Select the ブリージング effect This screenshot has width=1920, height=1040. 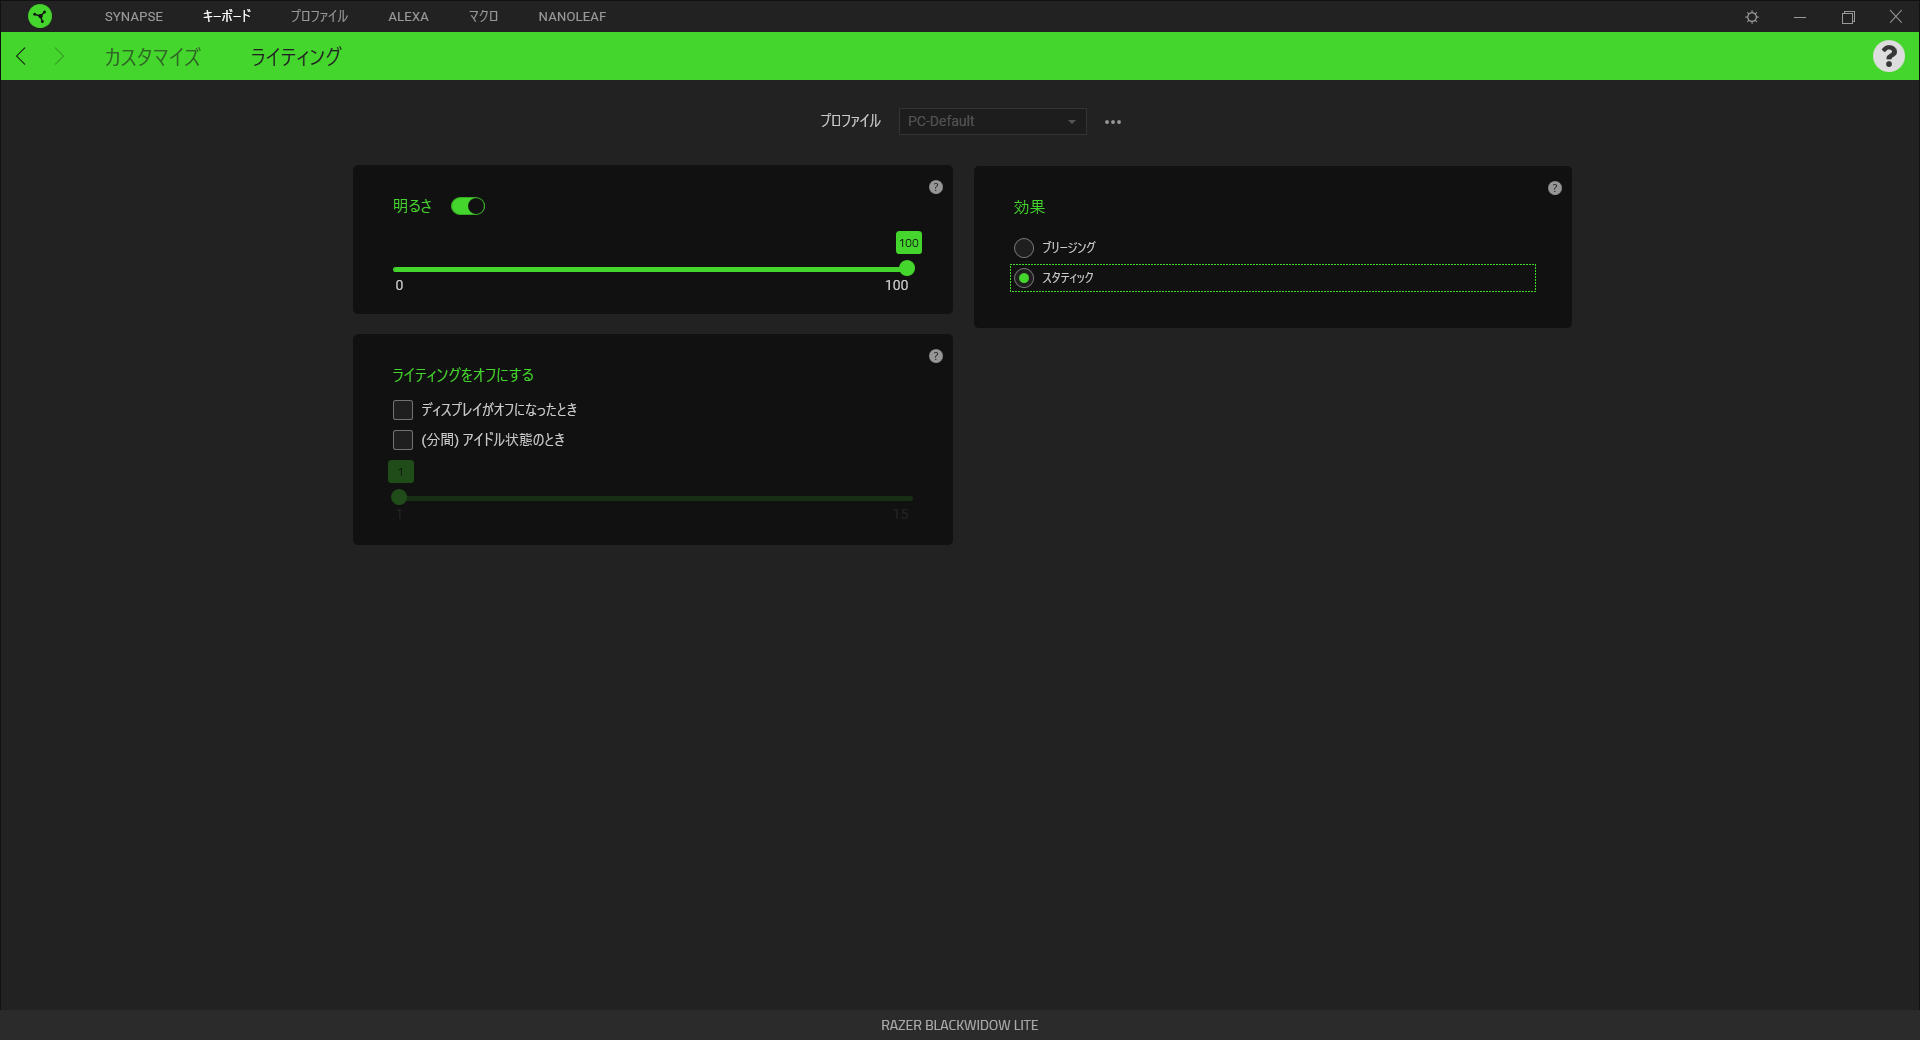point(1024,248)
